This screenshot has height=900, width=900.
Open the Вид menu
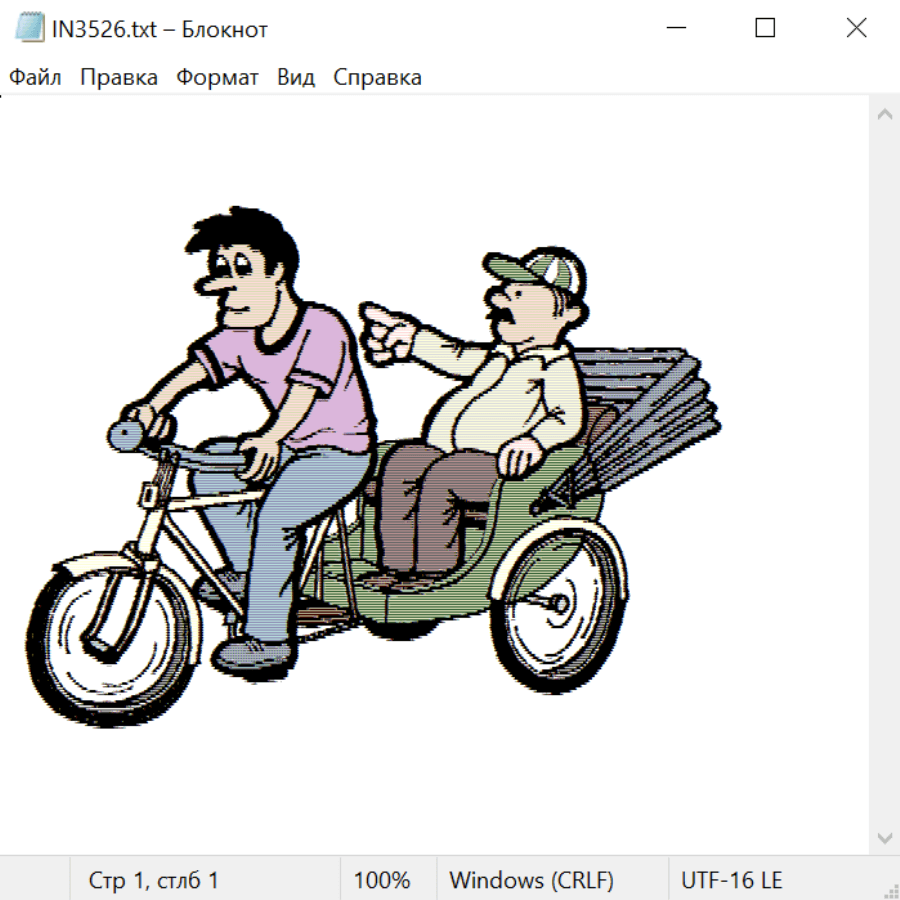point(295,78)
